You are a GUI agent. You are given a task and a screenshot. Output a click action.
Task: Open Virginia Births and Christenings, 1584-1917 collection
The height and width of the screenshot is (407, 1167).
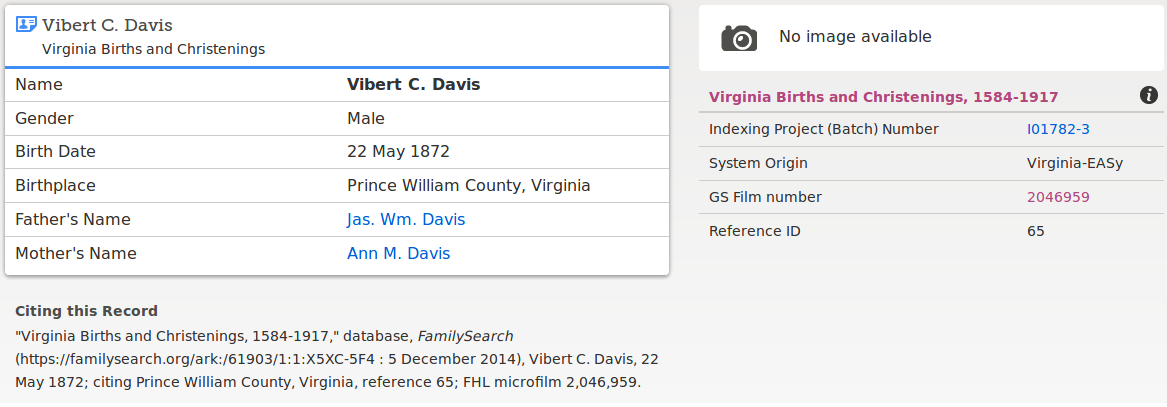point(883,97)
